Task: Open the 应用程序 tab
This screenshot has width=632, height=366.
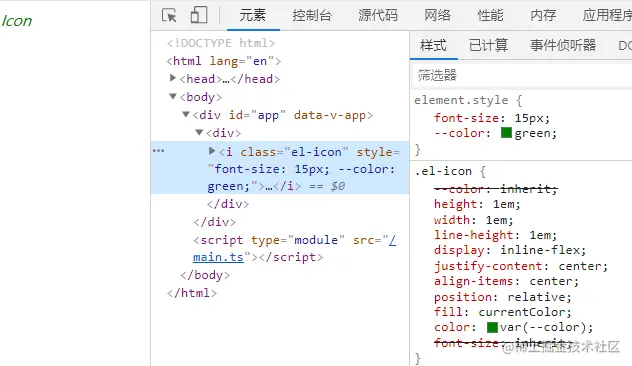Action: coord(607,15)
